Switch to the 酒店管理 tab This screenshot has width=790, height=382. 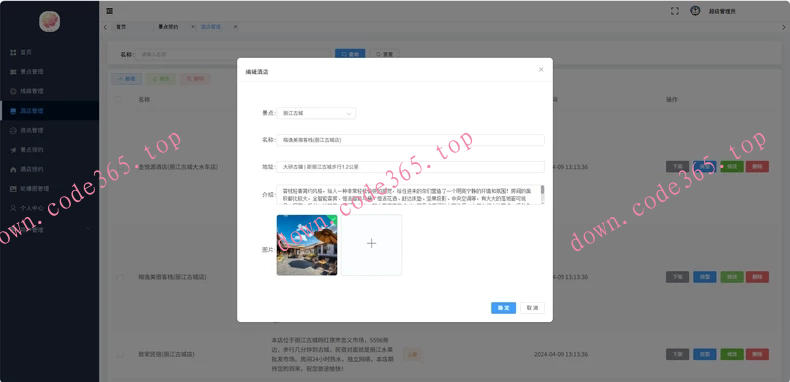click(x=211, y=27)
